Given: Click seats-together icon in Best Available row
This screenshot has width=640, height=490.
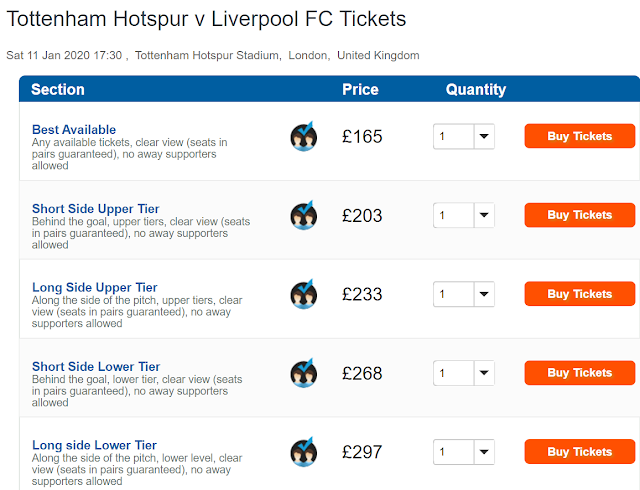Looking at the screenshot, I should click(x=304, y=137).
